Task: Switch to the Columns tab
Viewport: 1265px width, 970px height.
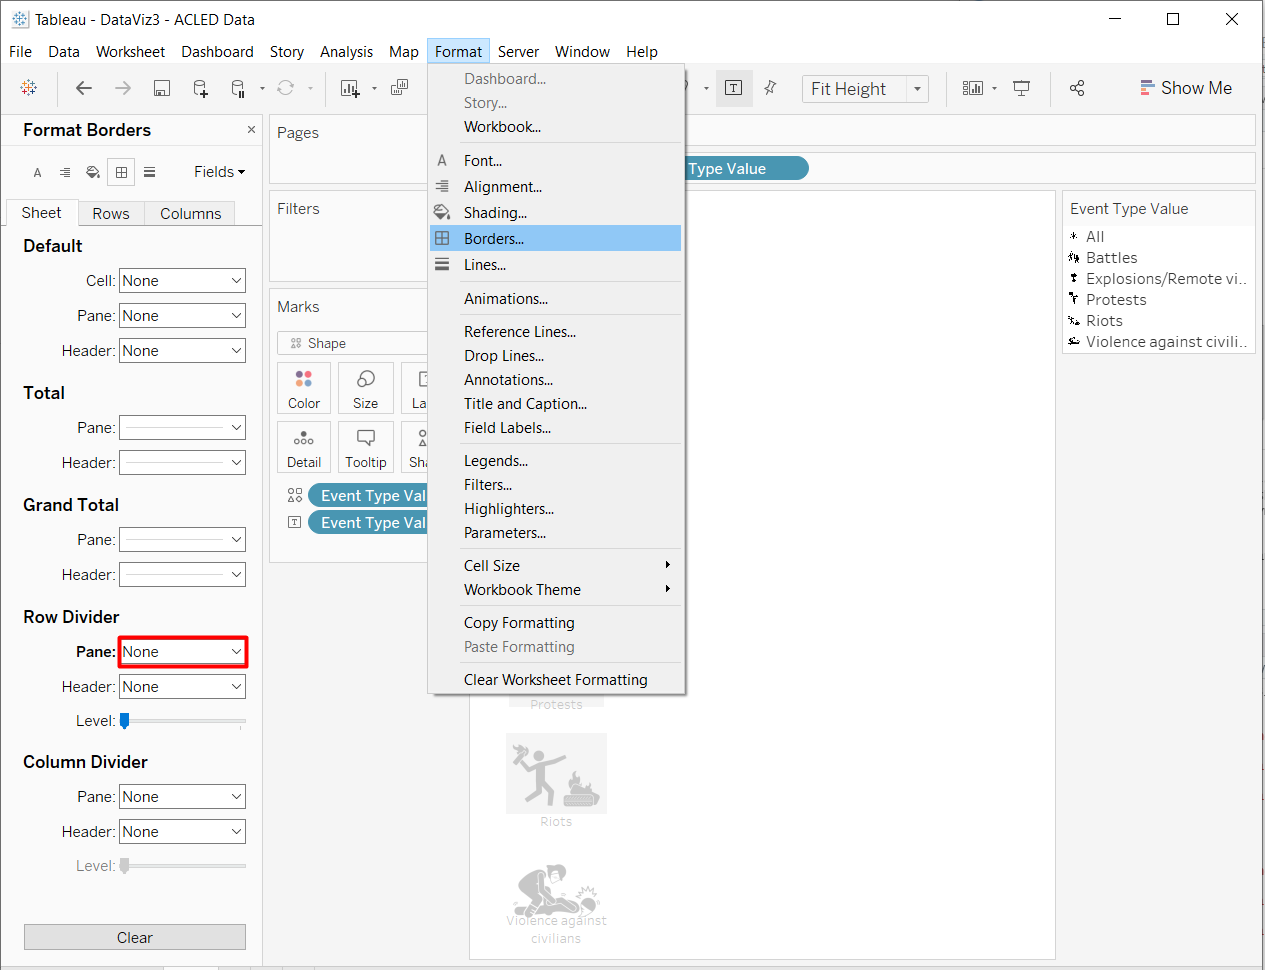Action: pyautogui.click(x=190, y=213)
